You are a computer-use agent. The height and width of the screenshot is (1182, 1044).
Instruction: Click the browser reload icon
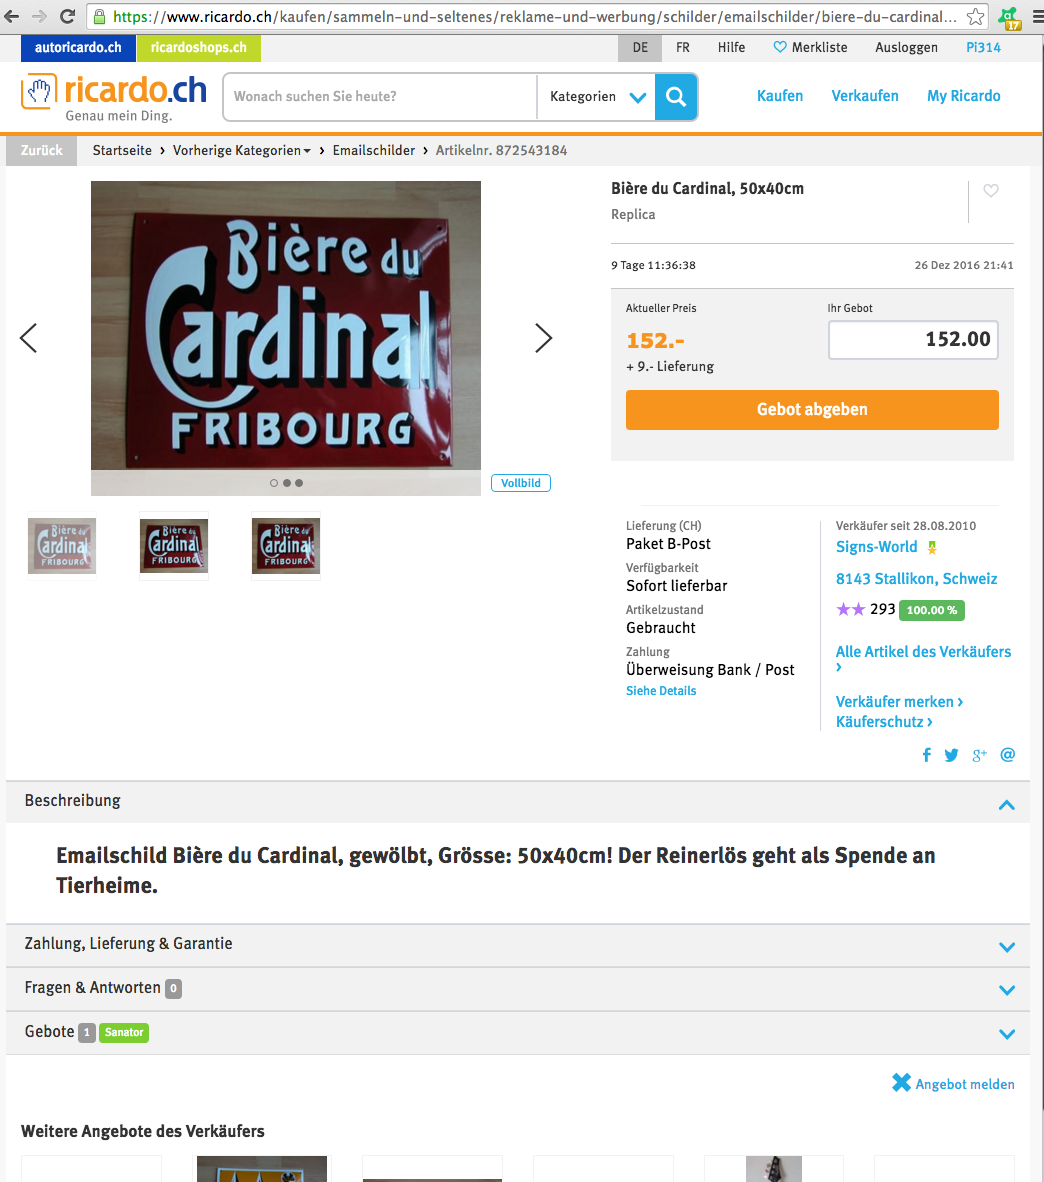pos(67,16)
